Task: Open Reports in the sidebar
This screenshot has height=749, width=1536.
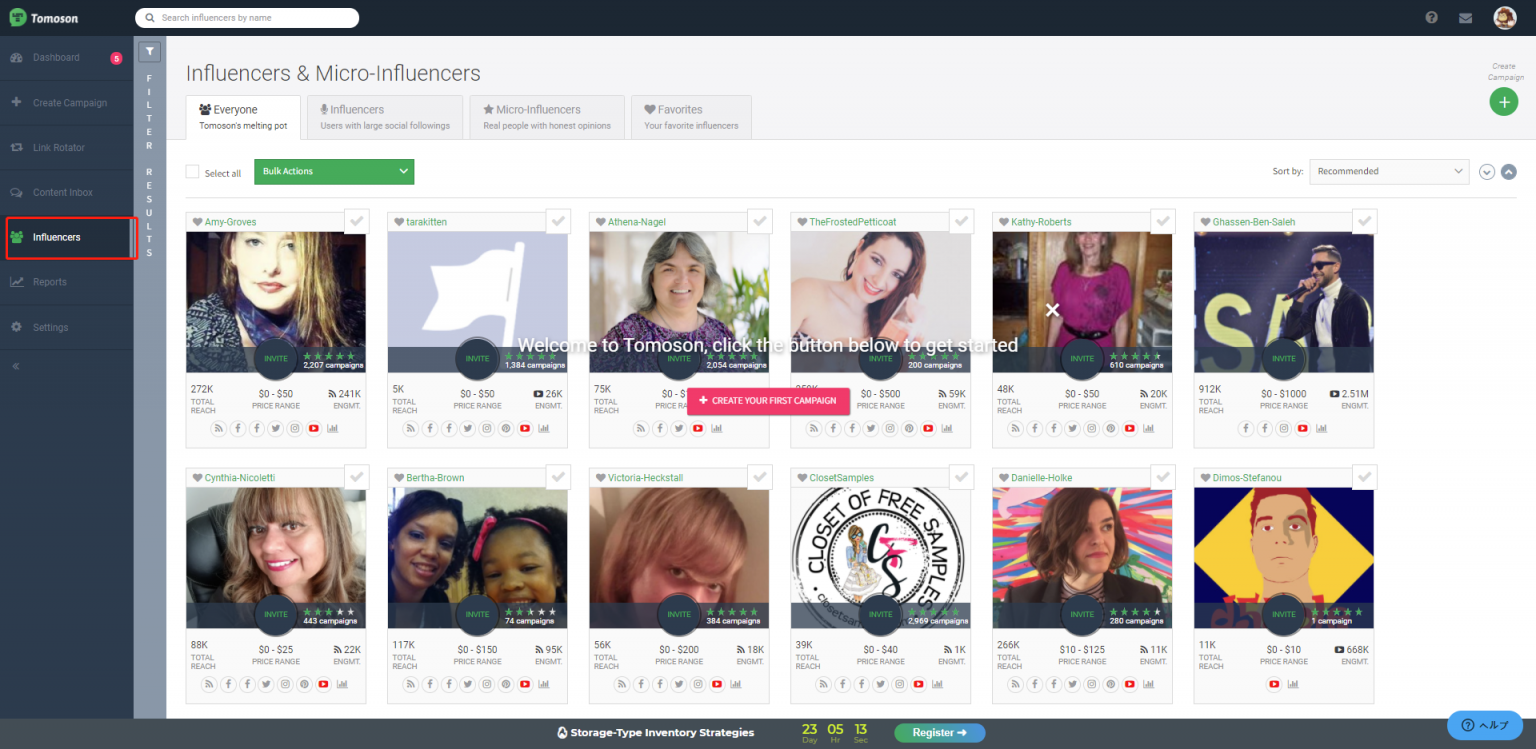Action: (x=66, y=282)
